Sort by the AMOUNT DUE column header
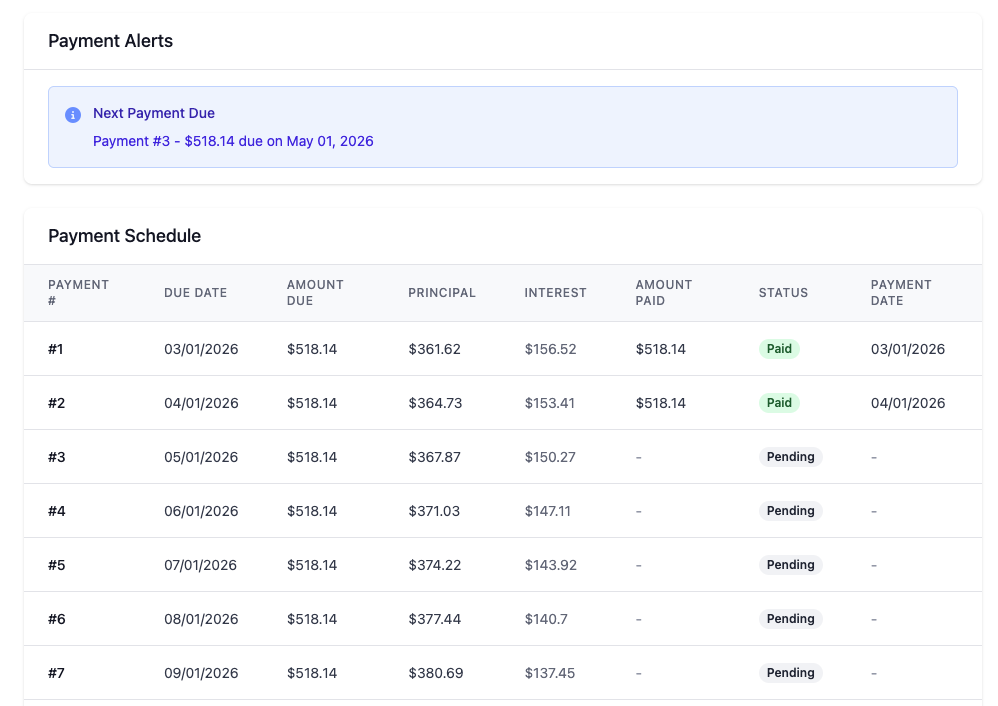Viewport: 998px width, 706px height. pyautogui.click(x=315, y=293)
